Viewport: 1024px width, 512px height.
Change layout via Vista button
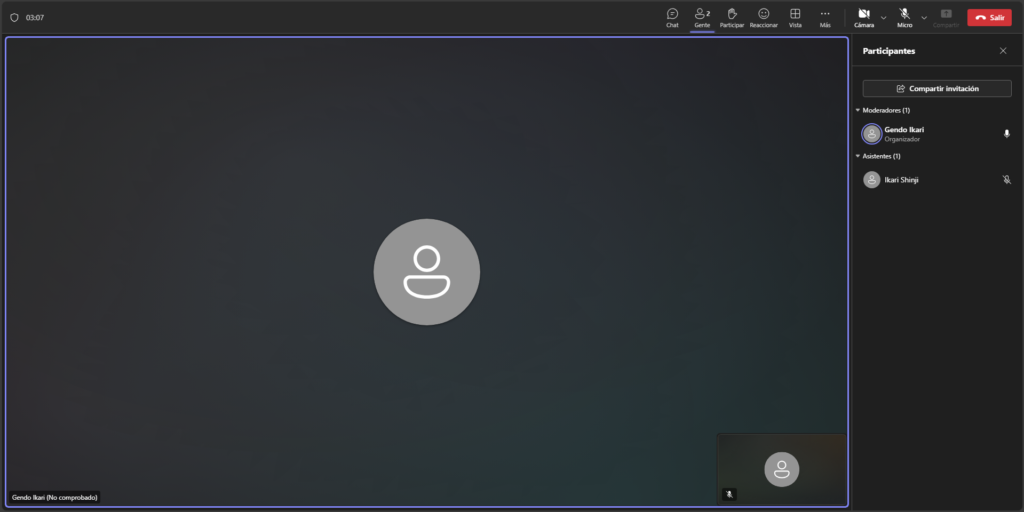coord(795,18)
